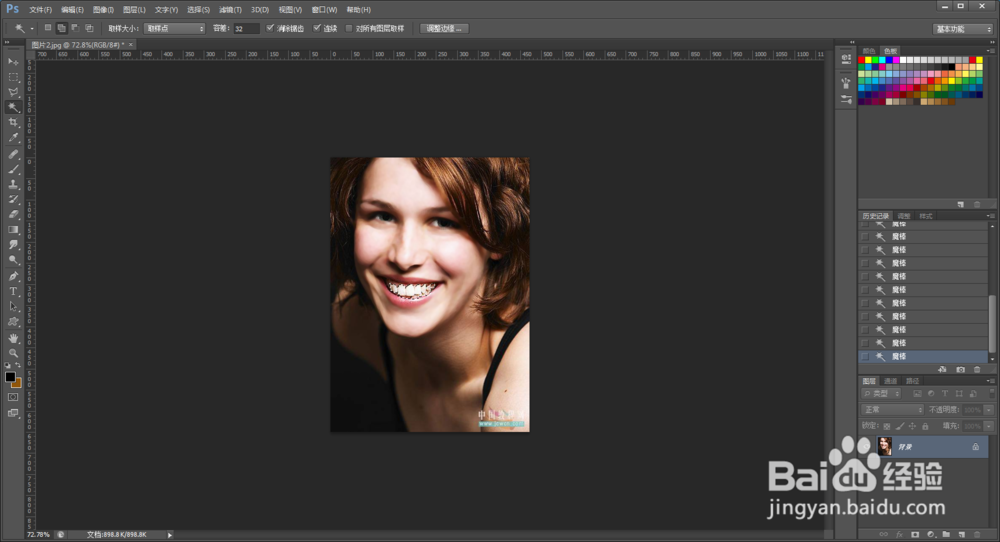Image resolution: width=1000 pixels, height=542 pixels.
Task: Select the Clone Stamp tool
Action: click(13, 184)
